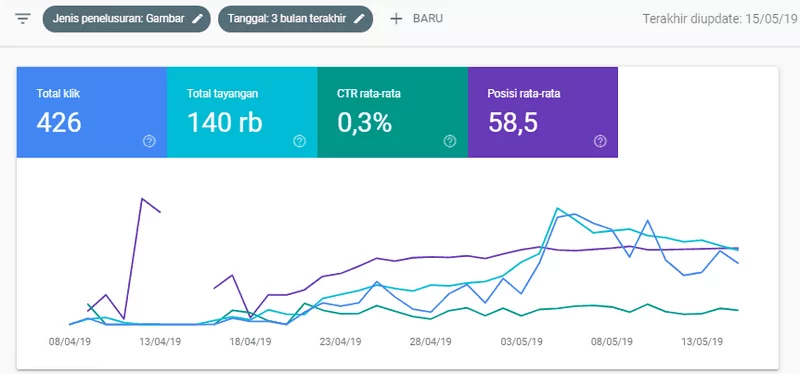Screen dimensions: 800x374
Task: Click the 08/04/19 axis date label
Action: 70,342
